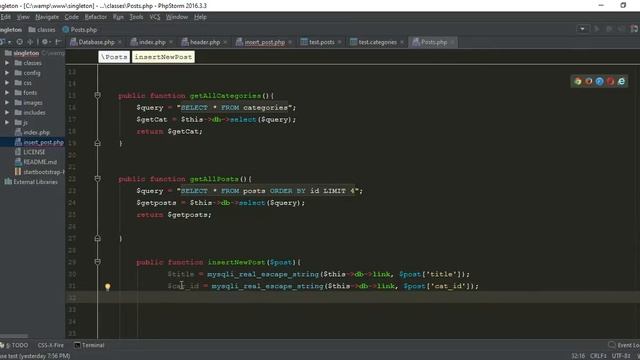Click the CRLF line separator indicator
This screenshot has width=640, height=360.
click(598, 356)
